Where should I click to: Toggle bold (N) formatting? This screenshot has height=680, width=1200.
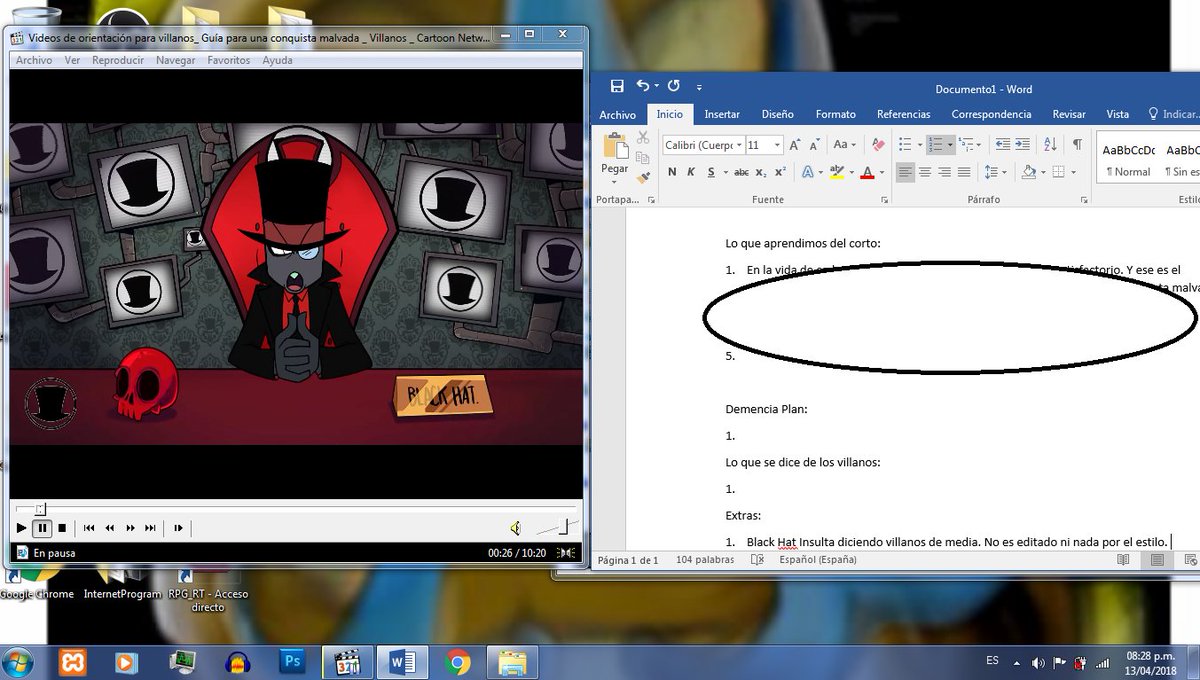[672, 172]
